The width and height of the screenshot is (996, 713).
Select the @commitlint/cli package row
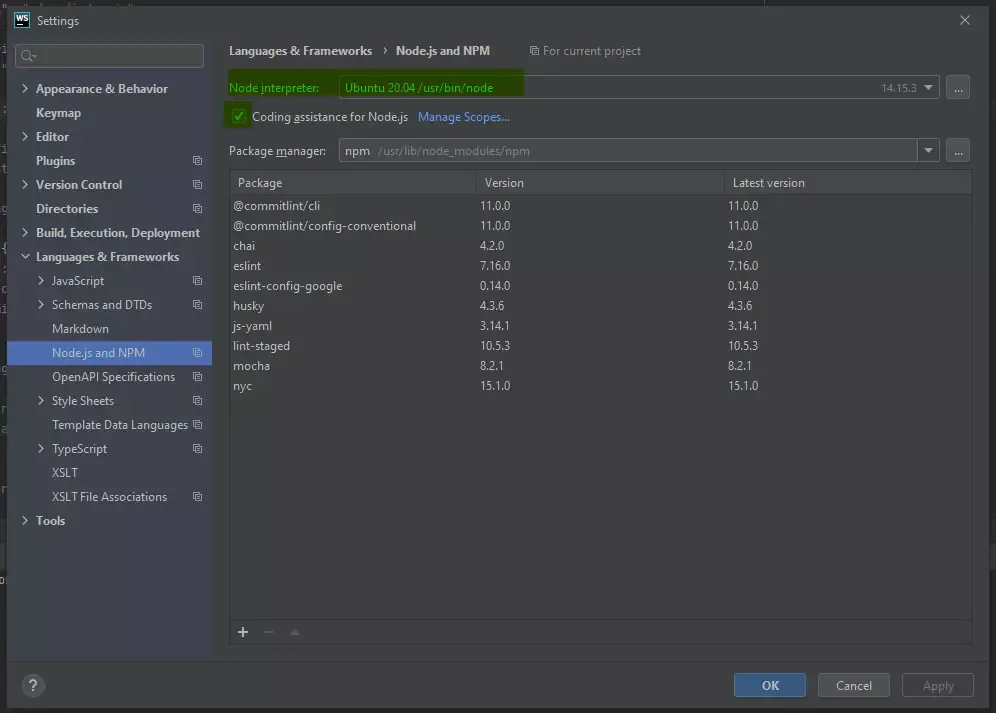pyautogui.click(x=600, y=206)
